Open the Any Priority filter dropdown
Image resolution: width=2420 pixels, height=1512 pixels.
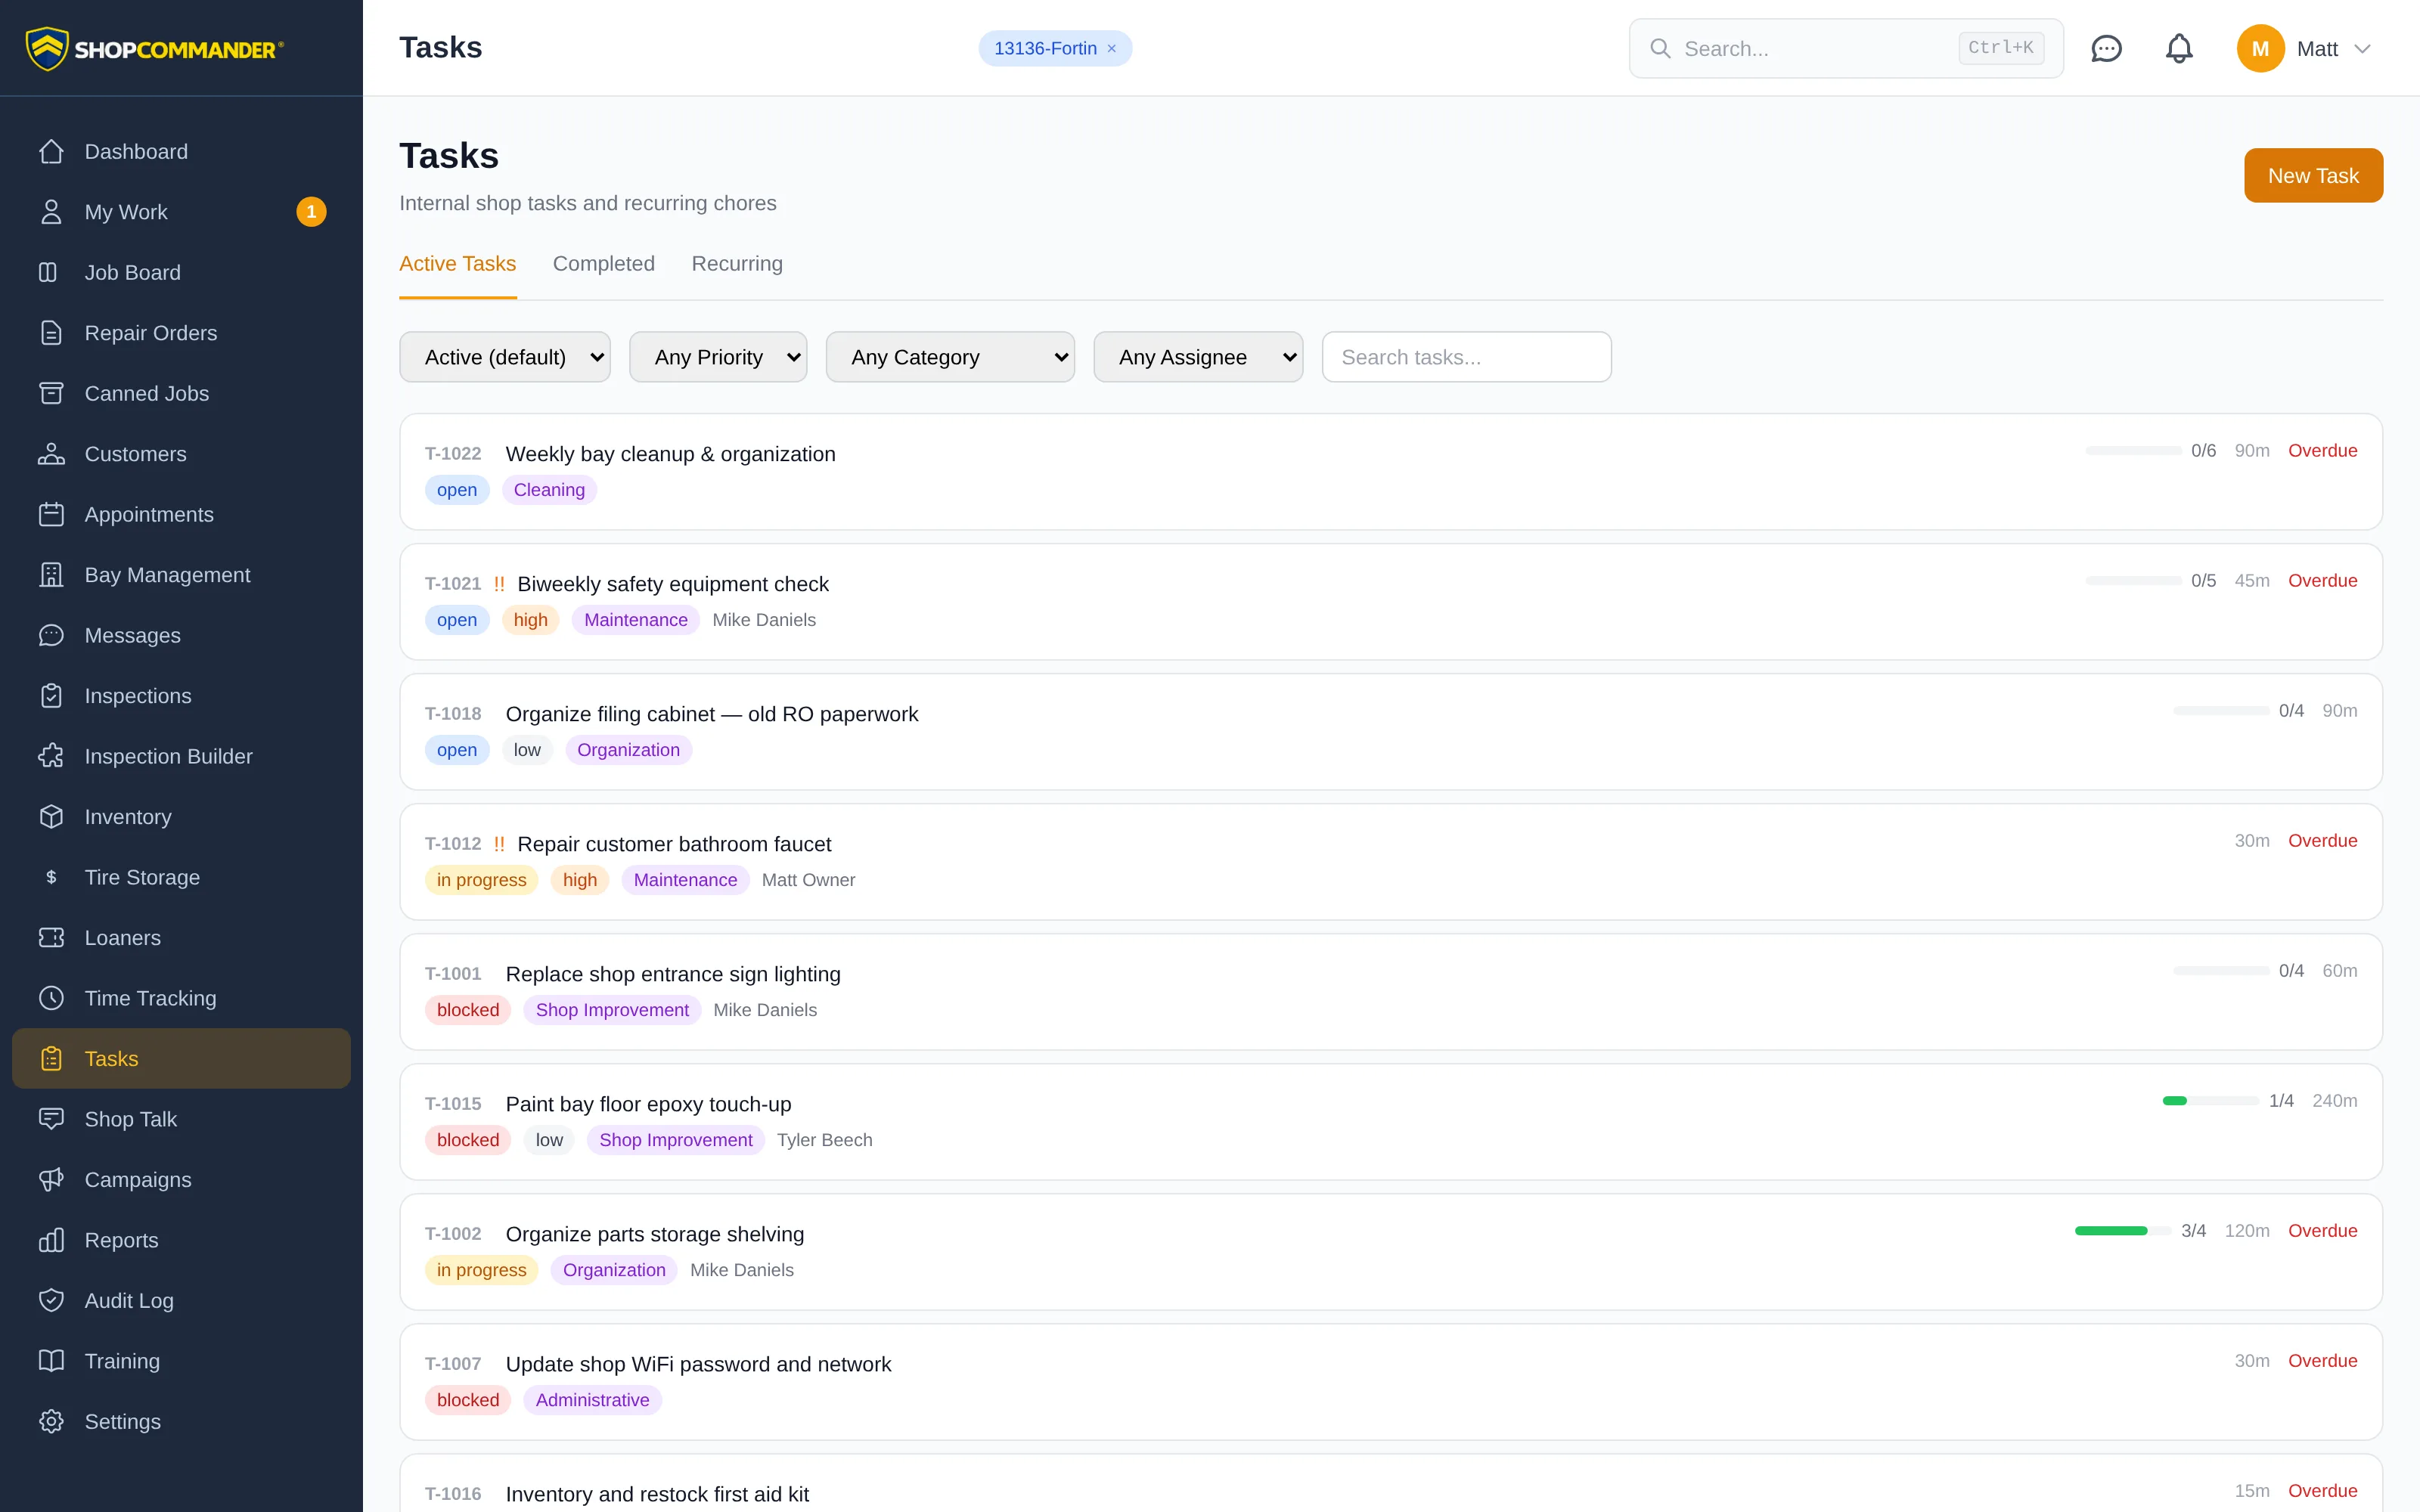(718, 357)
